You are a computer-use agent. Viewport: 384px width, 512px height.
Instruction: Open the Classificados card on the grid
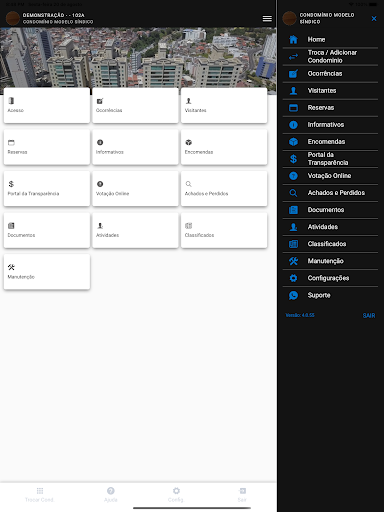[x=224, y=230]
